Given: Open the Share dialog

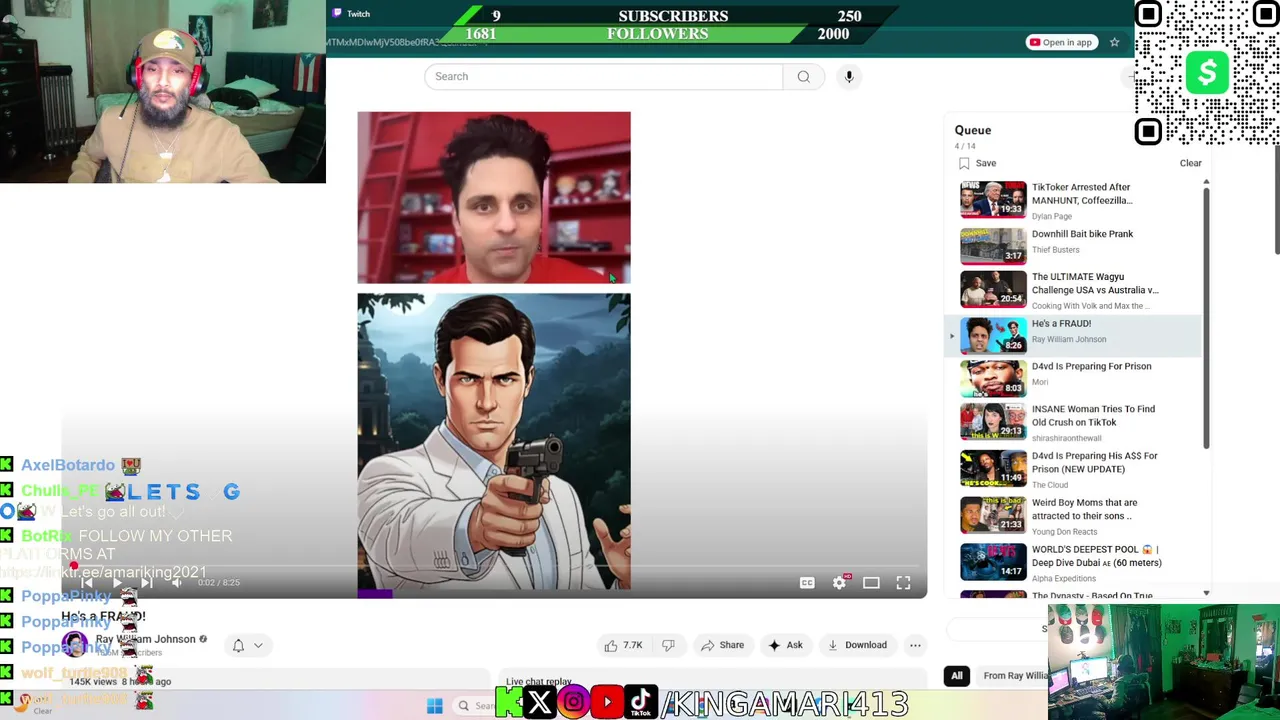Looking at the screenshot, I should coord(722,645).
